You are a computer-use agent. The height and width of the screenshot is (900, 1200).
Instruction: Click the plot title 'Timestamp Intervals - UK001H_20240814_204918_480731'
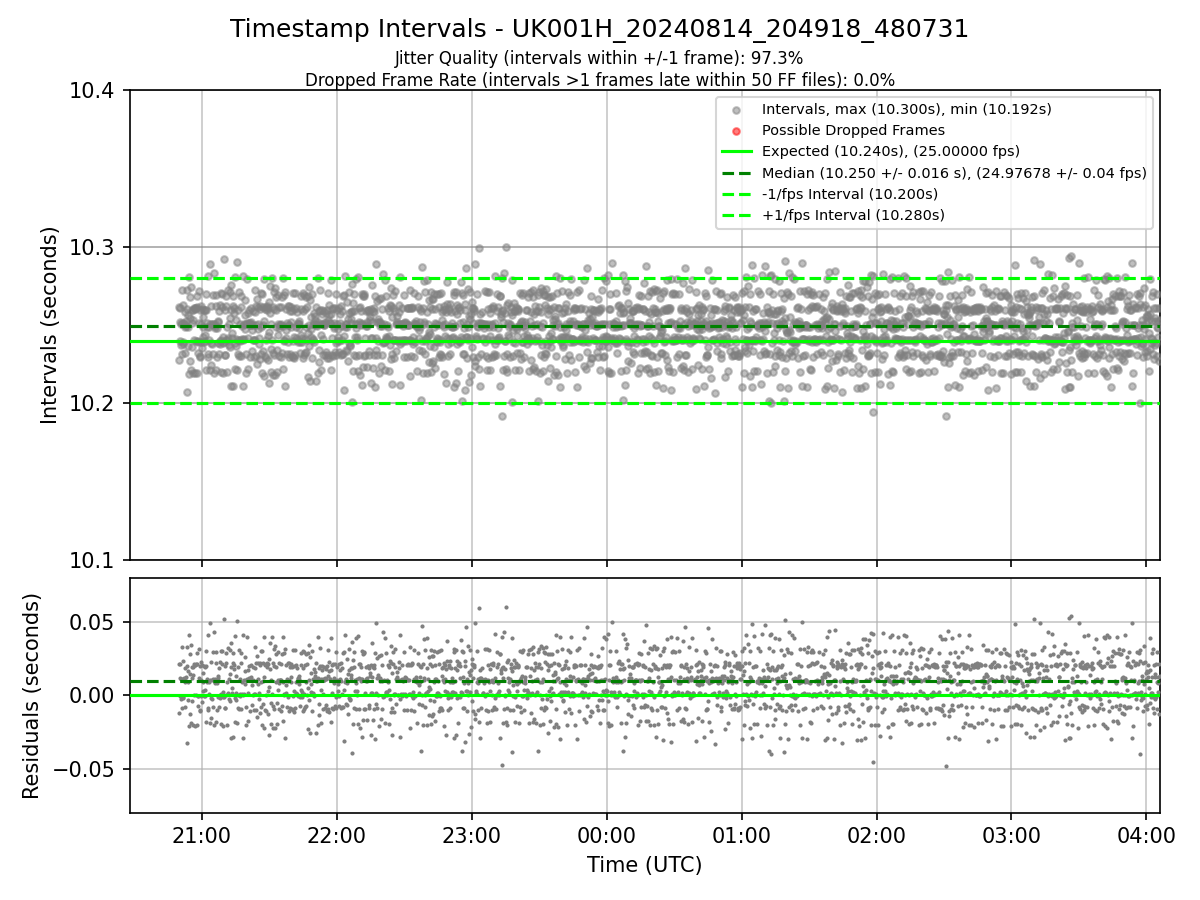pyautogui.click(x=599, y=29)
